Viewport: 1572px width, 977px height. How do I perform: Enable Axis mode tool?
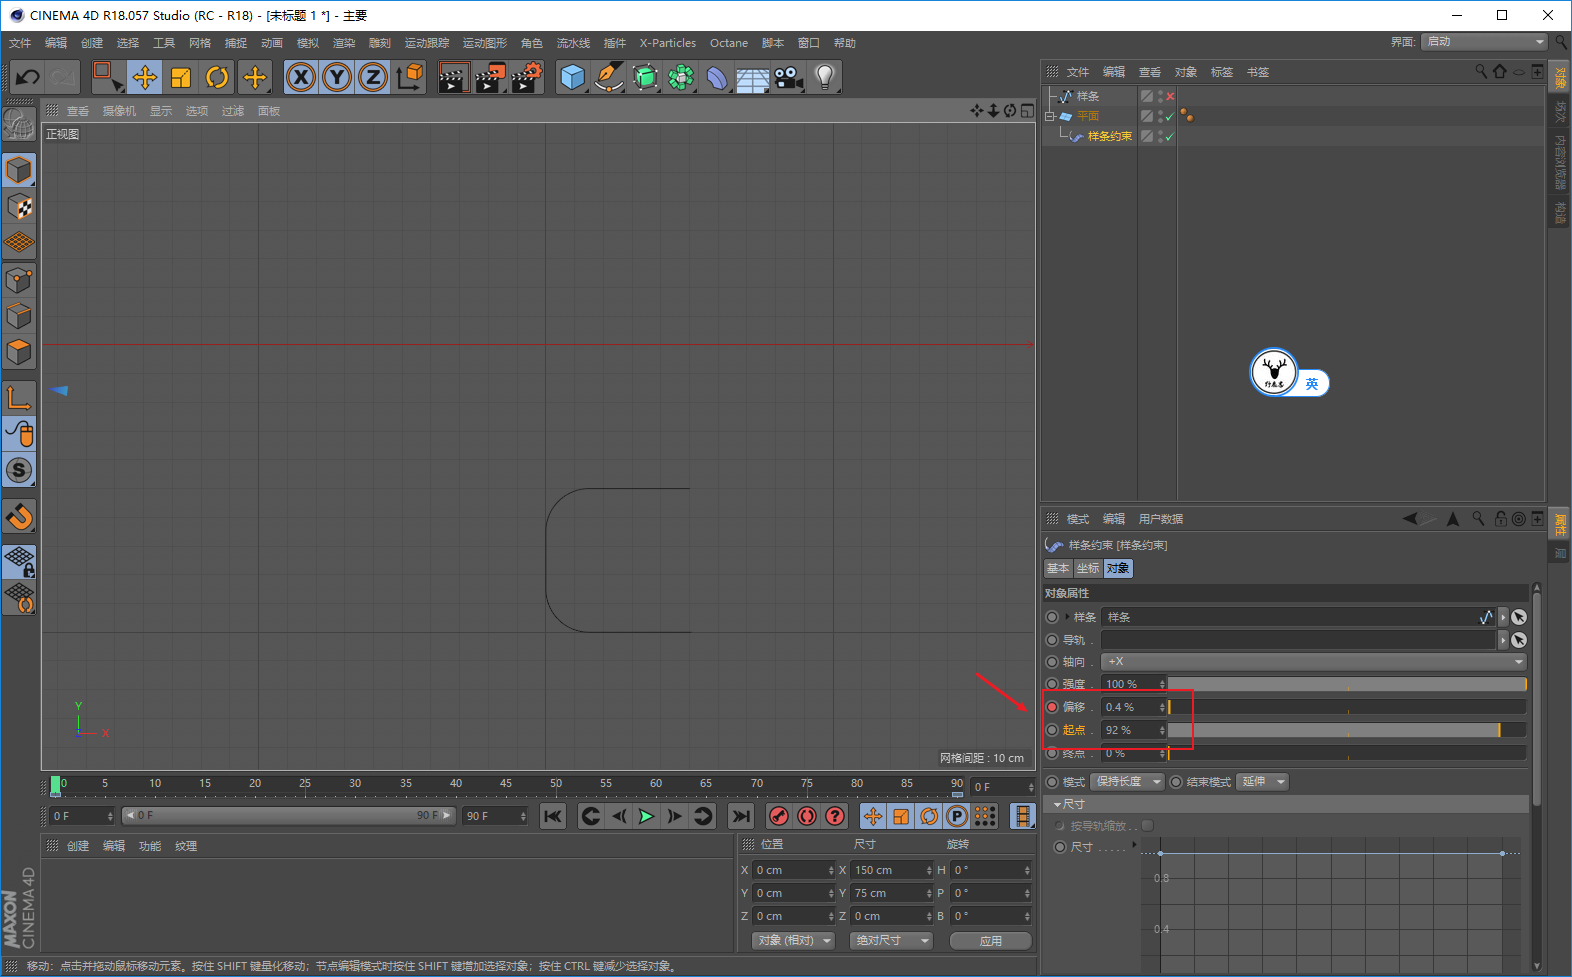click(19, 397)
